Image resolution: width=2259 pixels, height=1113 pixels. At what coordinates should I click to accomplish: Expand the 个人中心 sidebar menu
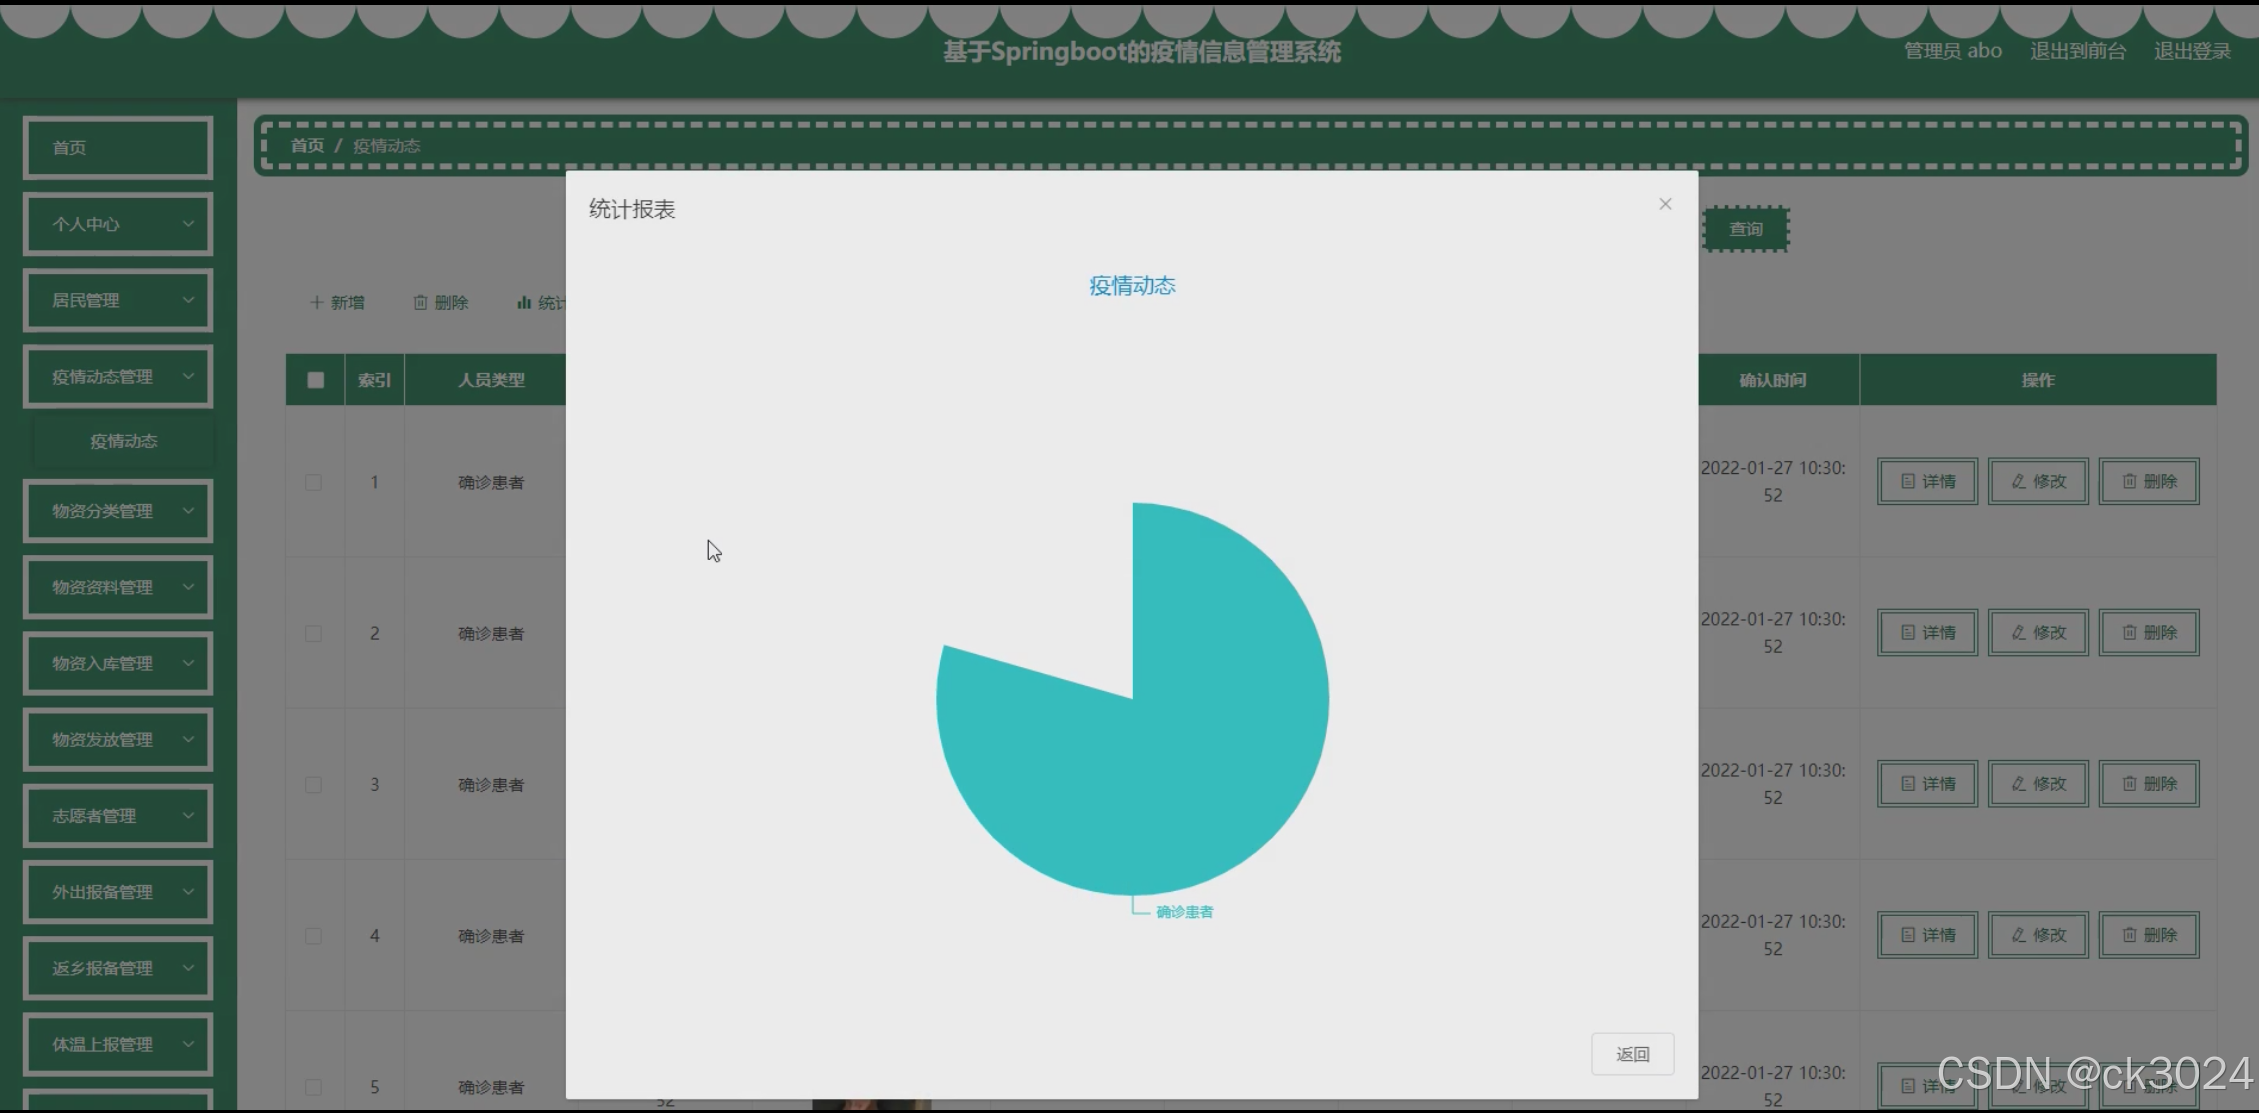[x=118, y=224]
